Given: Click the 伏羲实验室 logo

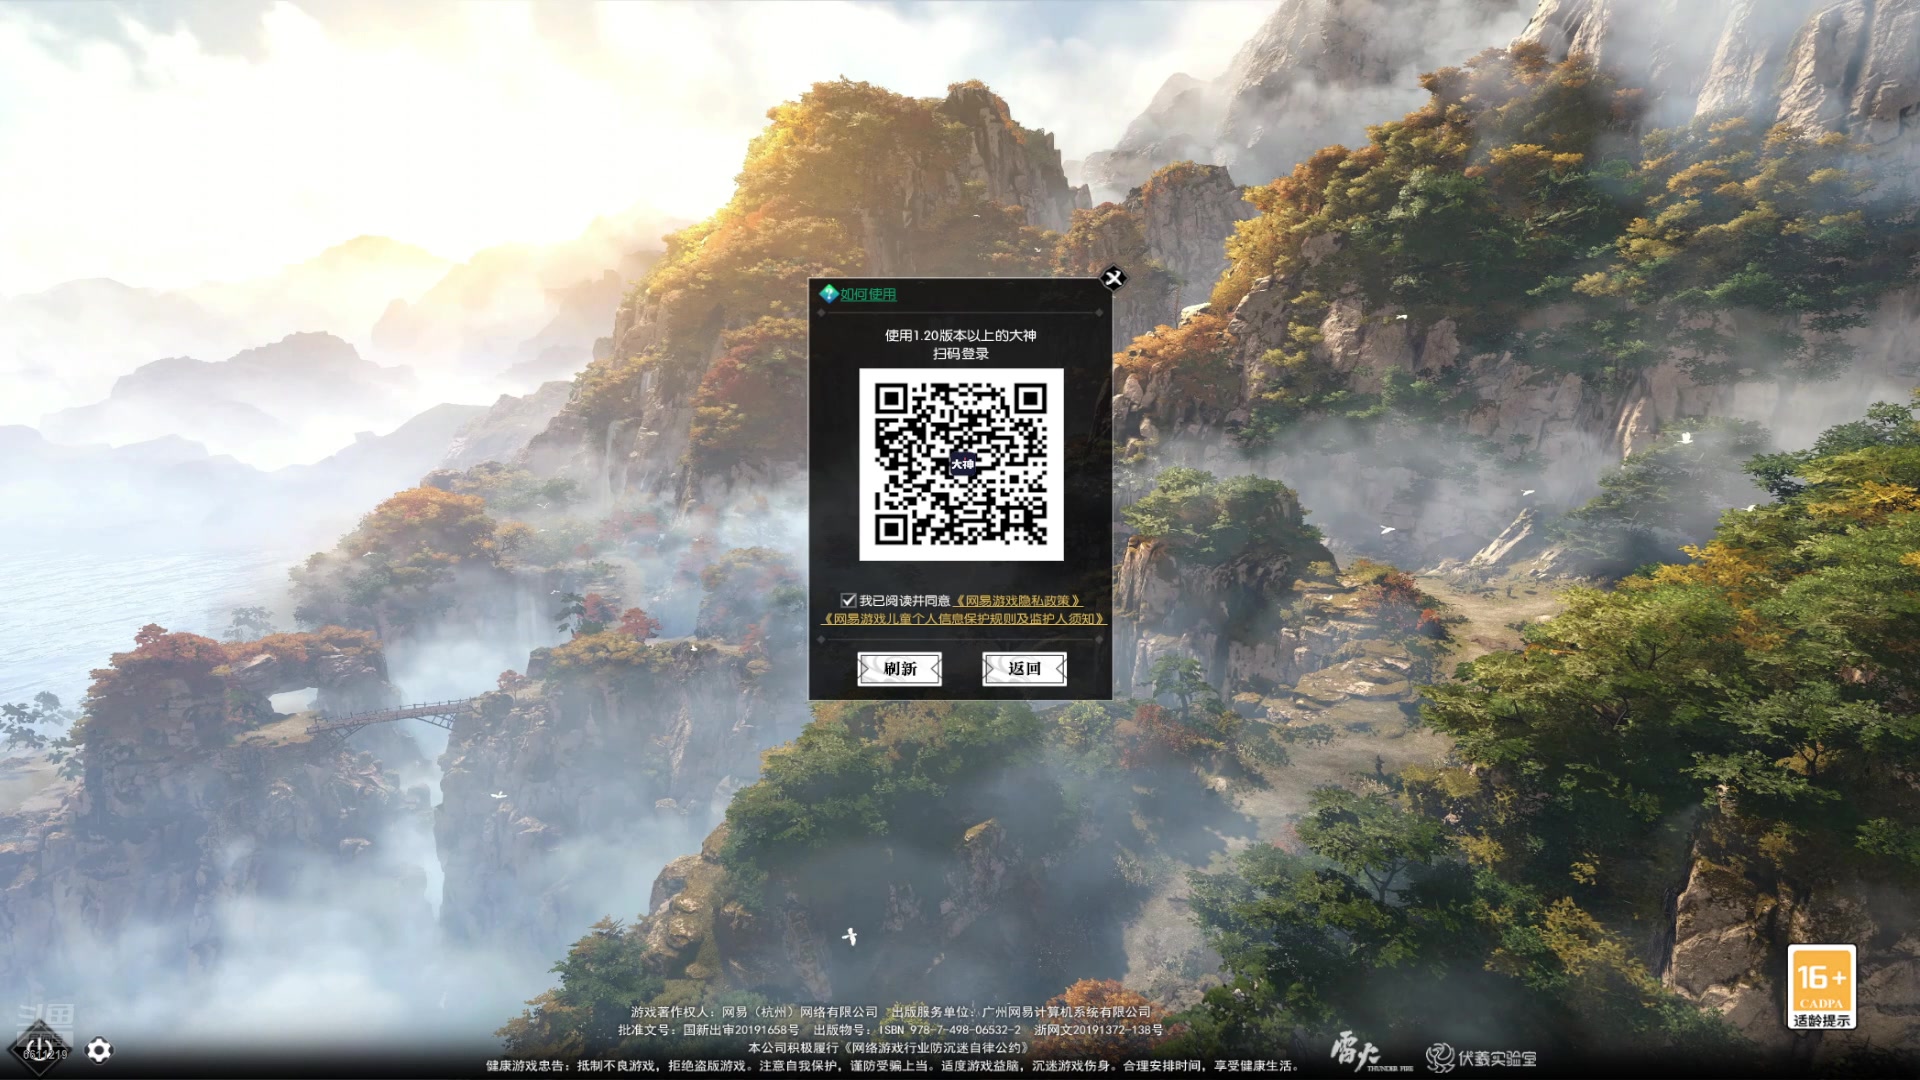Looking at the screenshot, I should 1481,1058.
